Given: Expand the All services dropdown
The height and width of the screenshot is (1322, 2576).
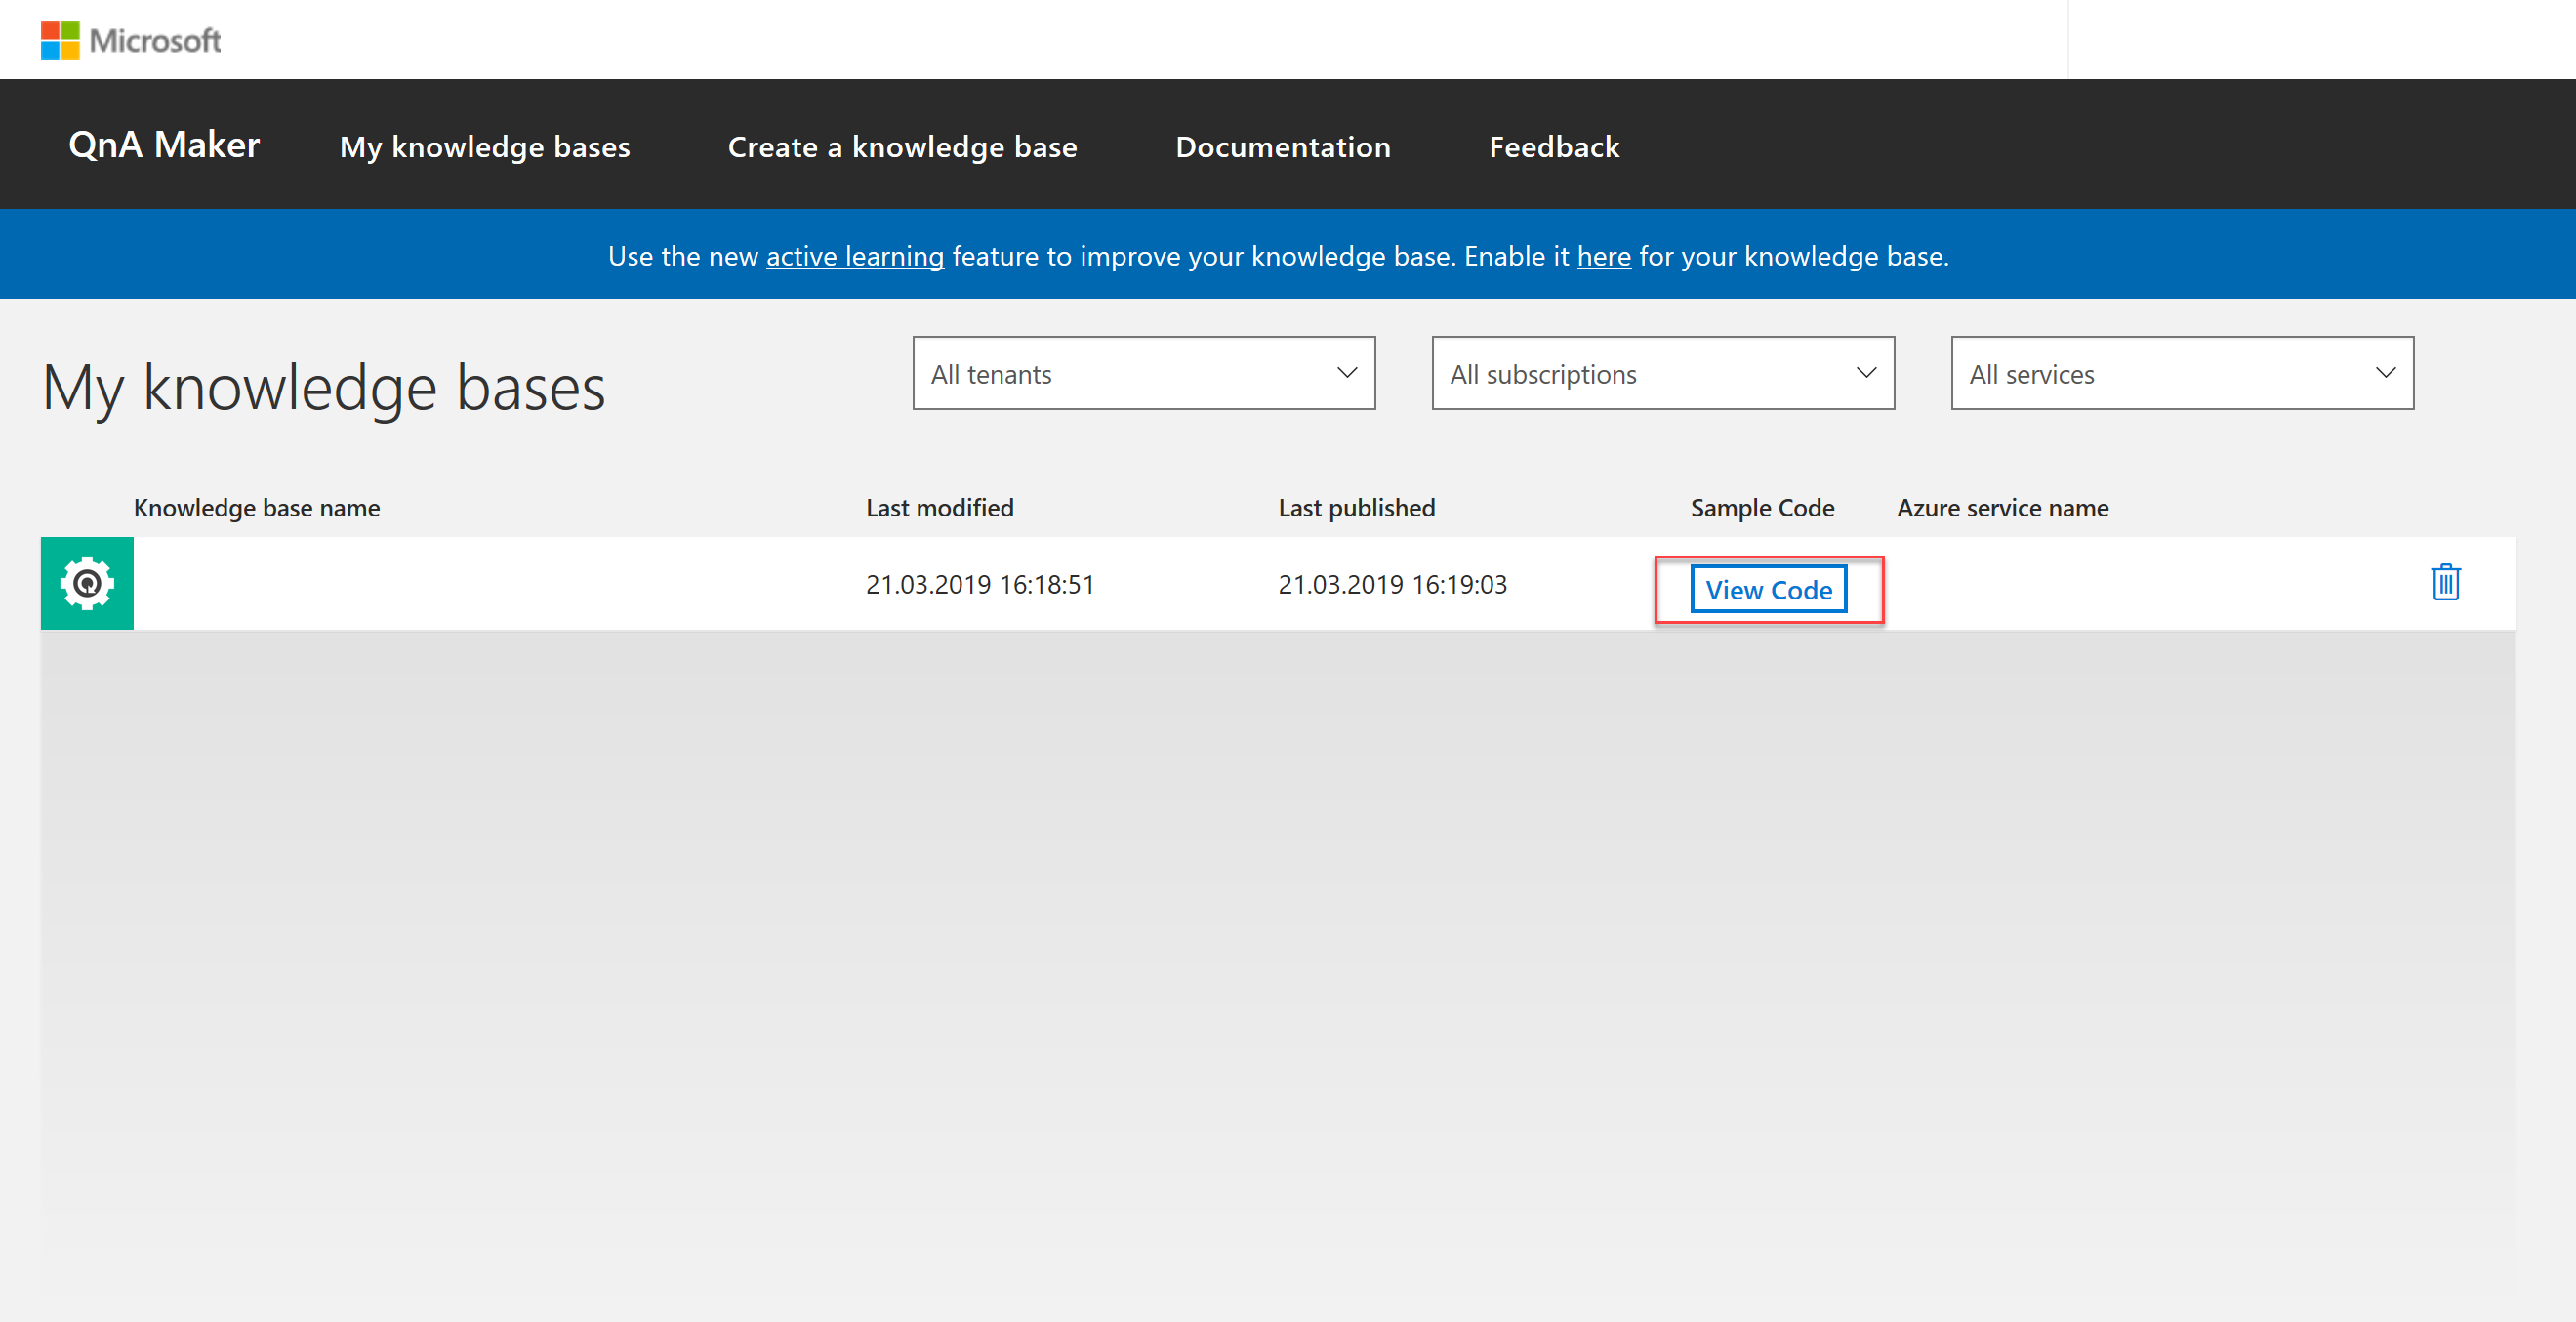Looking at the screenshot, I should 2181,373.
